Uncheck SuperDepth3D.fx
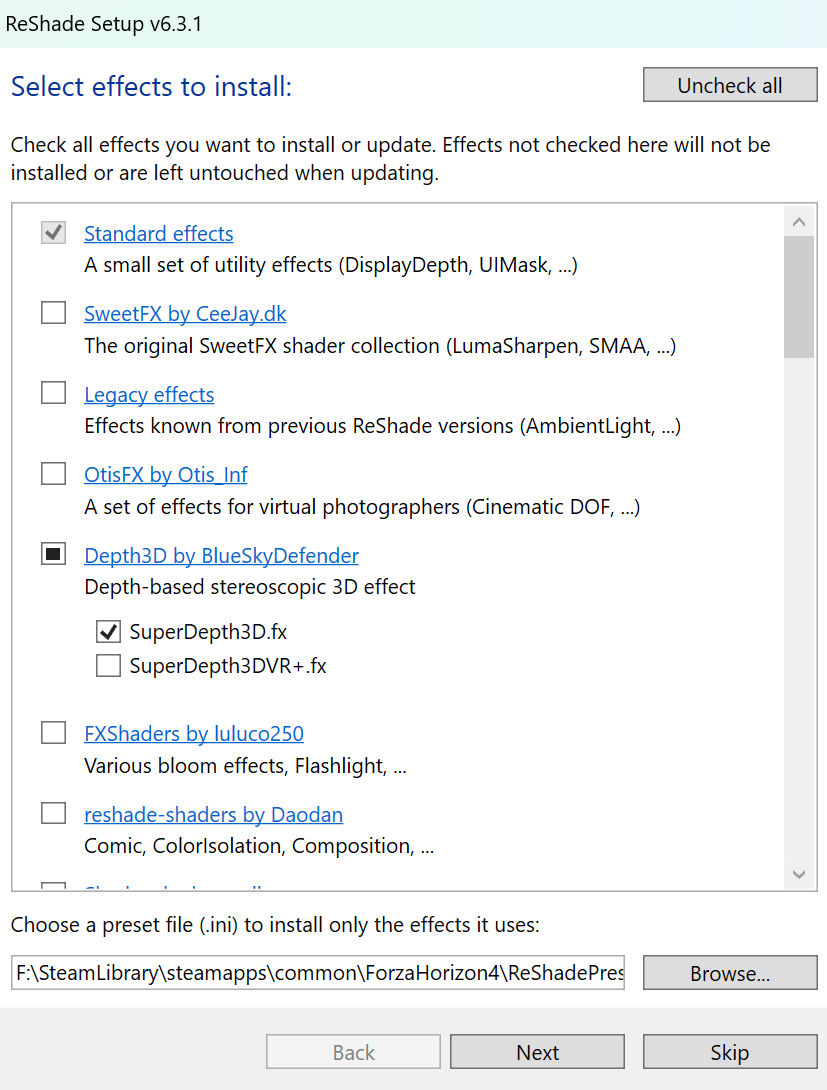 pyautogui.click(x=108, y=631)
